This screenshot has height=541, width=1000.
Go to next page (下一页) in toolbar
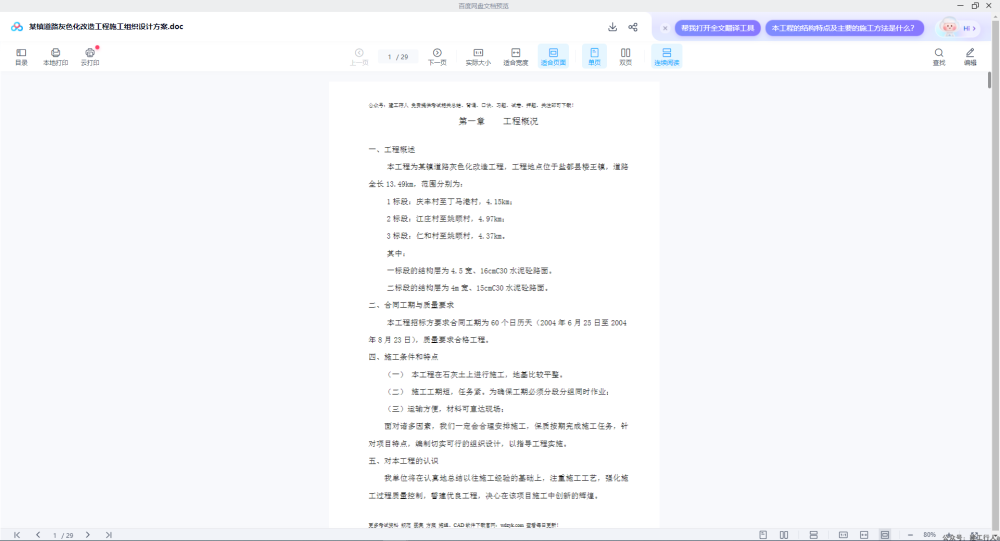click(437, 56)
